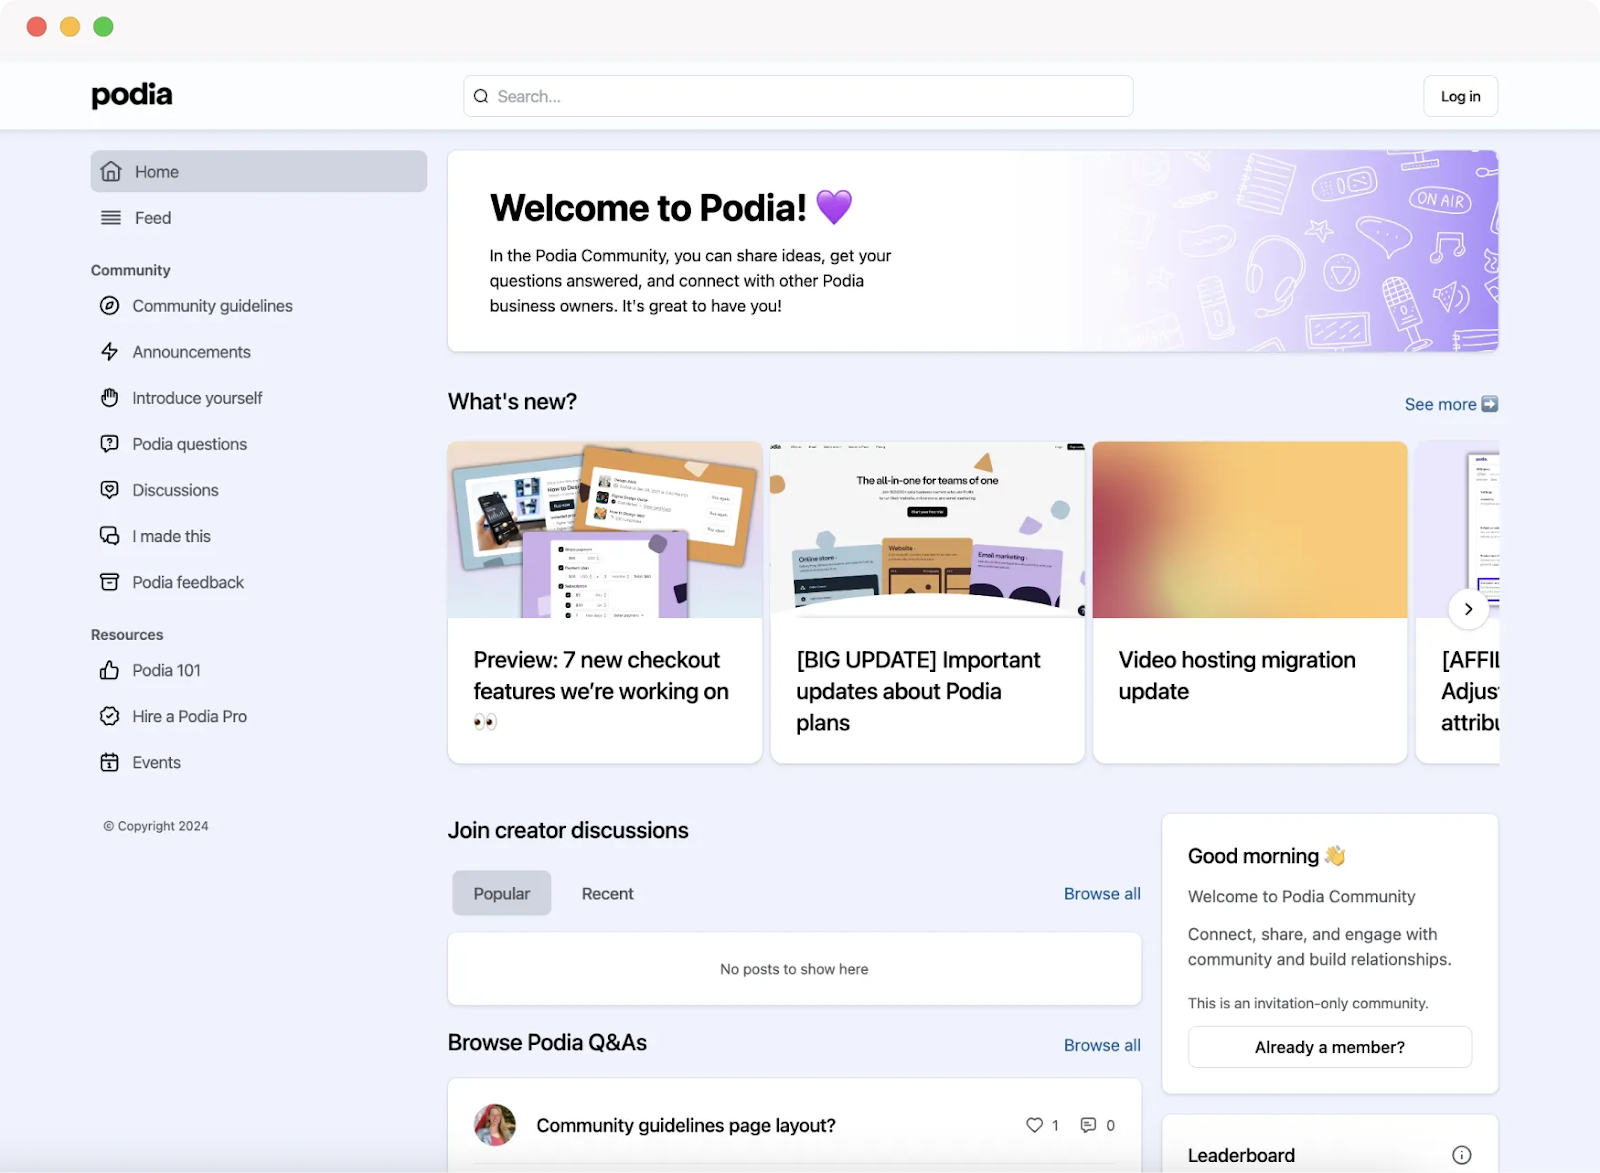The height and width of the screenshot is (1173, 1600).
Task: Click the magnifier icon in search bar
Action: 481,96
